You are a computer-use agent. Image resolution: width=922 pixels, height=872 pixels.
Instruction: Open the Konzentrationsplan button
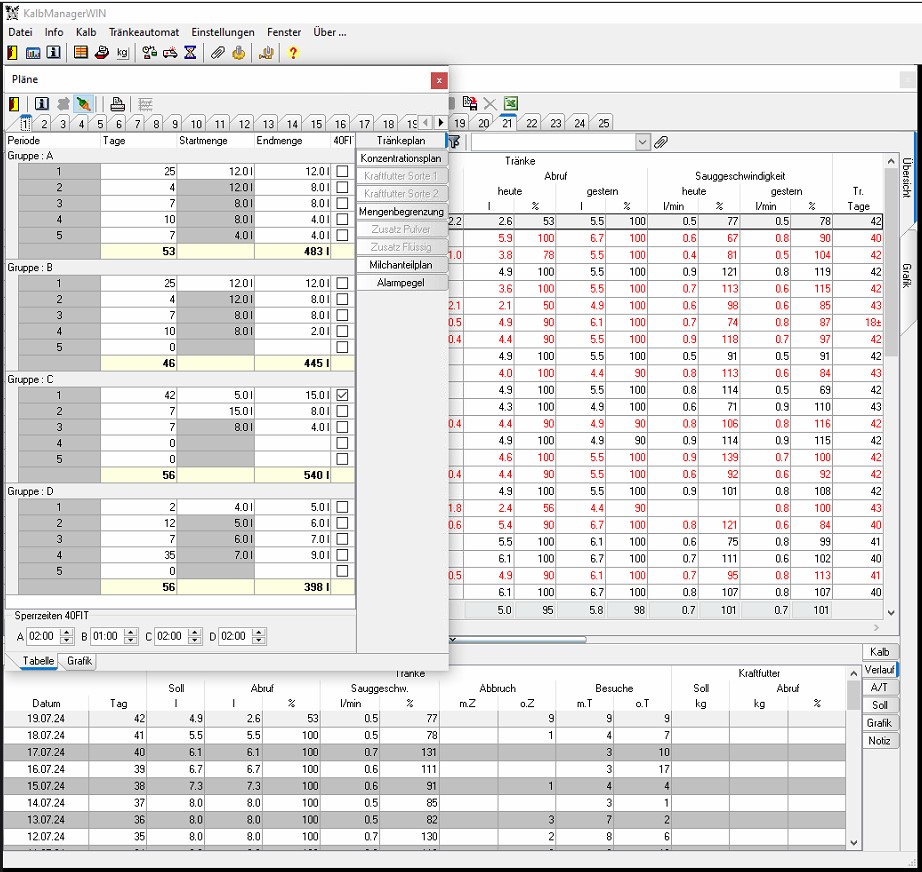pyautogui.click(x=400, y=158)
